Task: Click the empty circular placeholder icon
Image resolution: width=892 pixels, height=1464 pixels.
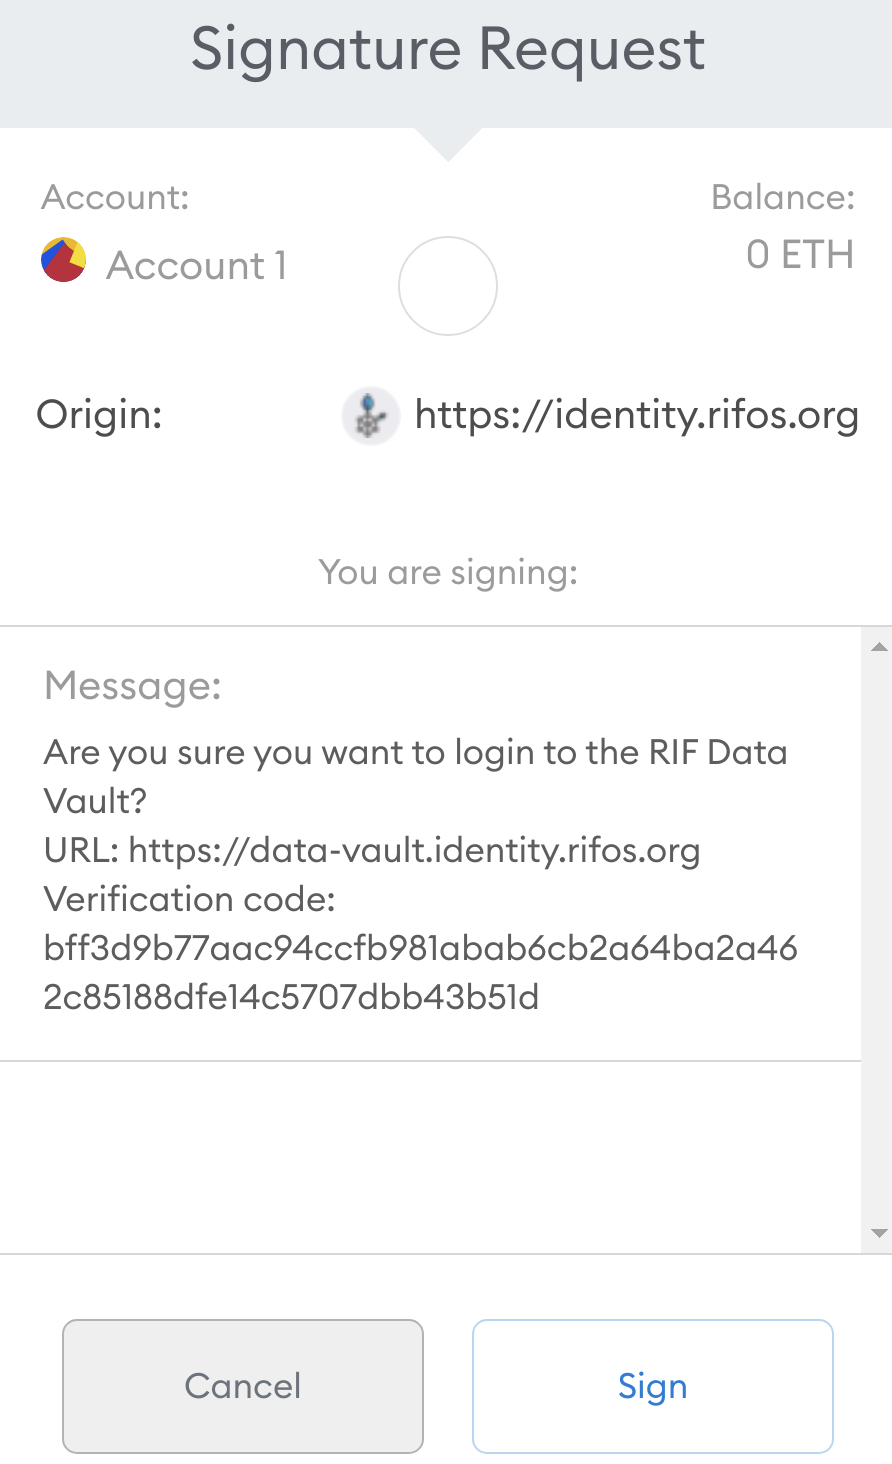Action: coord(448,286)
